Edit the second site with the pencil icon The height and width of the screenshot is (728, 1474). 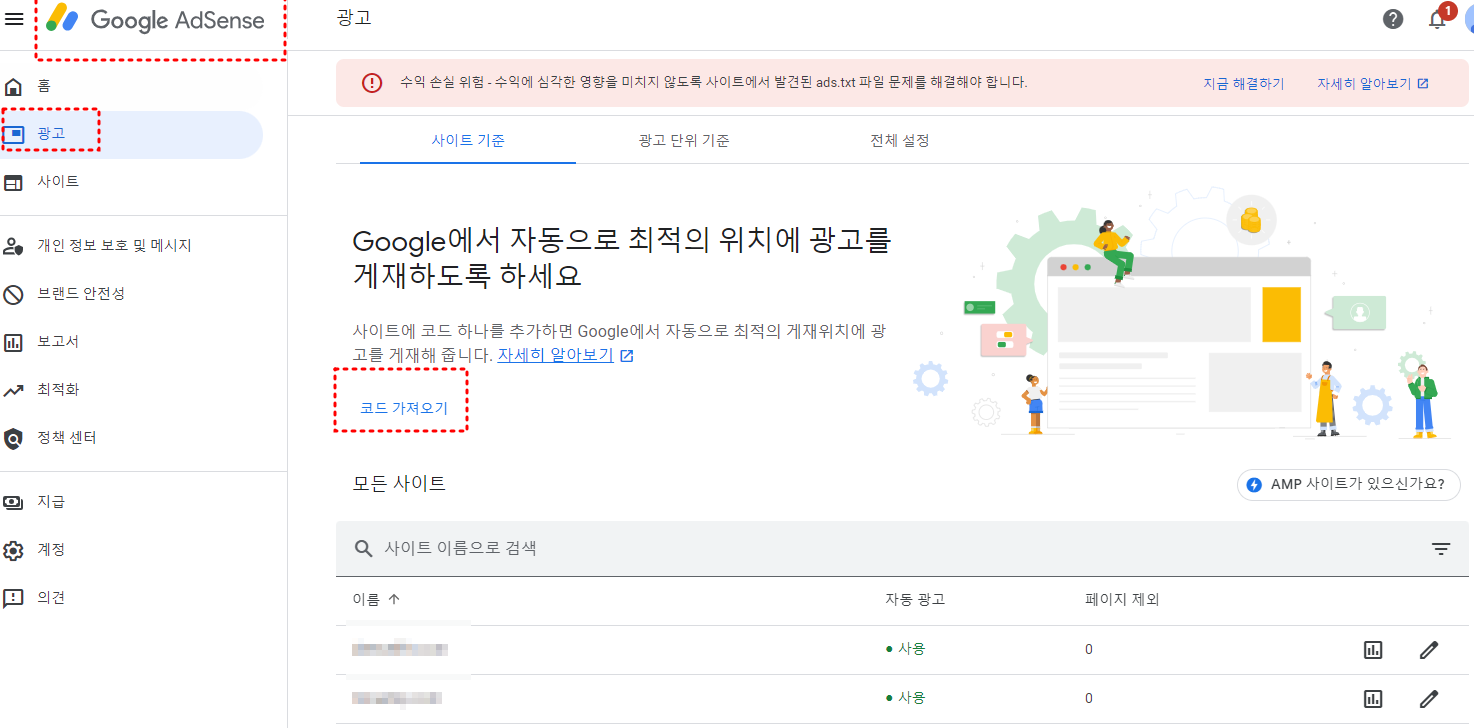(1429, 698)
